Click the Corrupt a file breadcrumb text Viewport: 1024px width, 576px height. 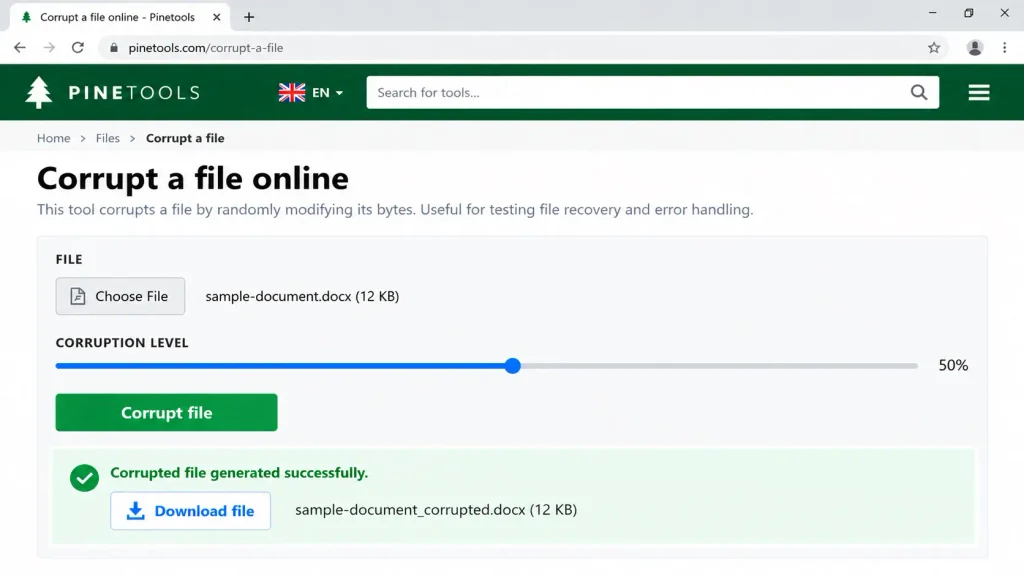click(x=185, y=138)
